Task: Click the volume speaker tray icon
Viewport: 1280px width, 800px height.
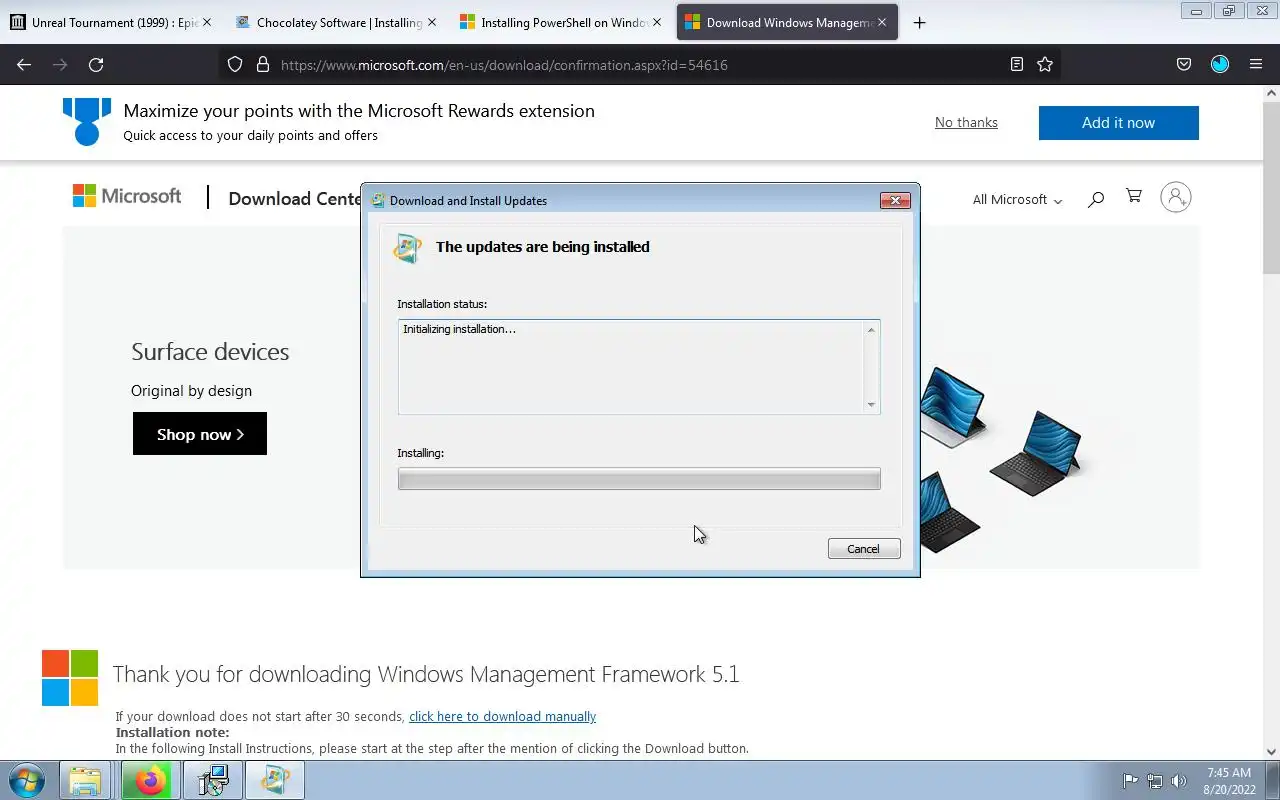Action: 1179,781
